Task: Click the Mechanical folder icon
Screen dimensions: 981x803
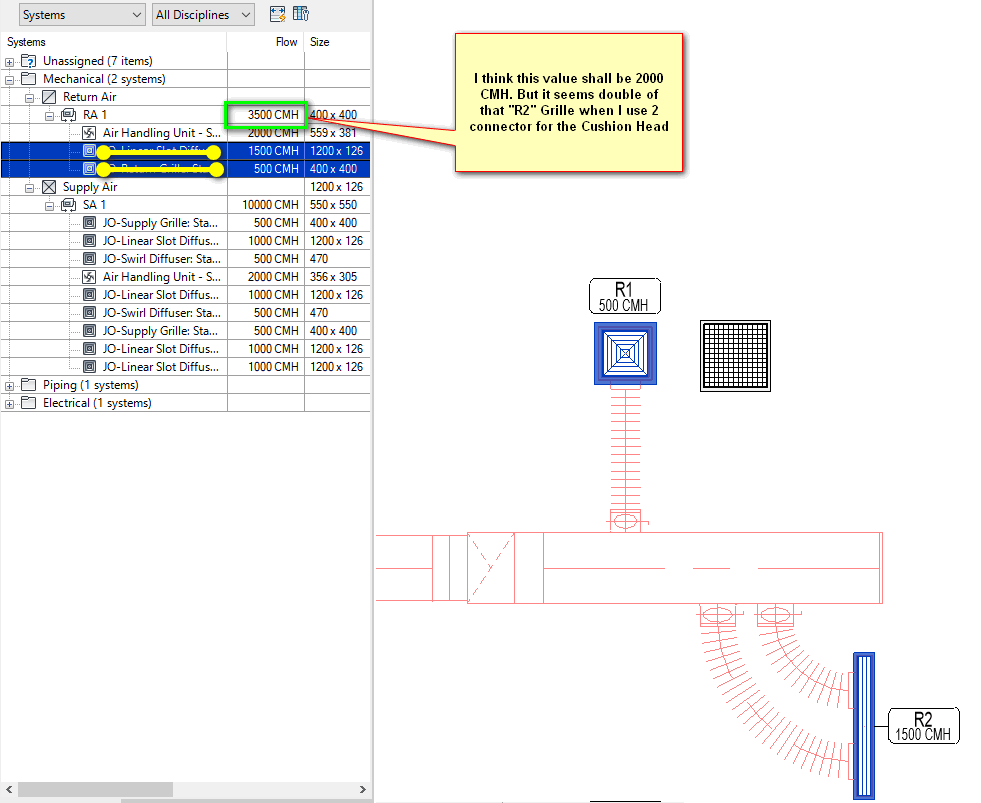Action: pyautogui.click(x=29, y=79)
